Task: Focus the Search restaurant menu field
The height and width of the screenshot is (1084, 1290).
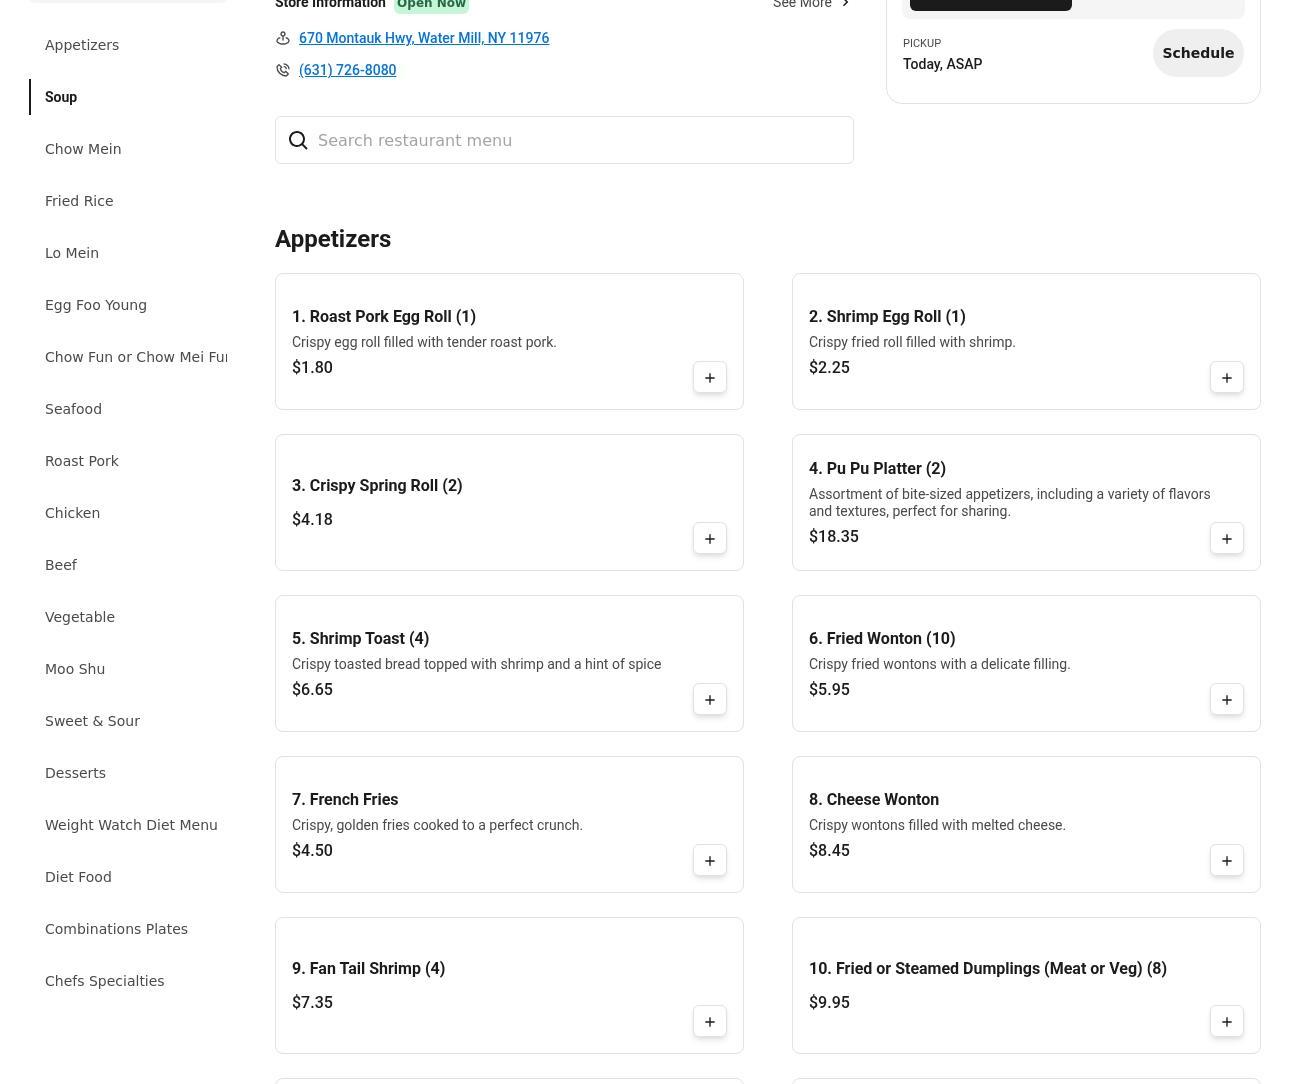Action: (564, 140)
